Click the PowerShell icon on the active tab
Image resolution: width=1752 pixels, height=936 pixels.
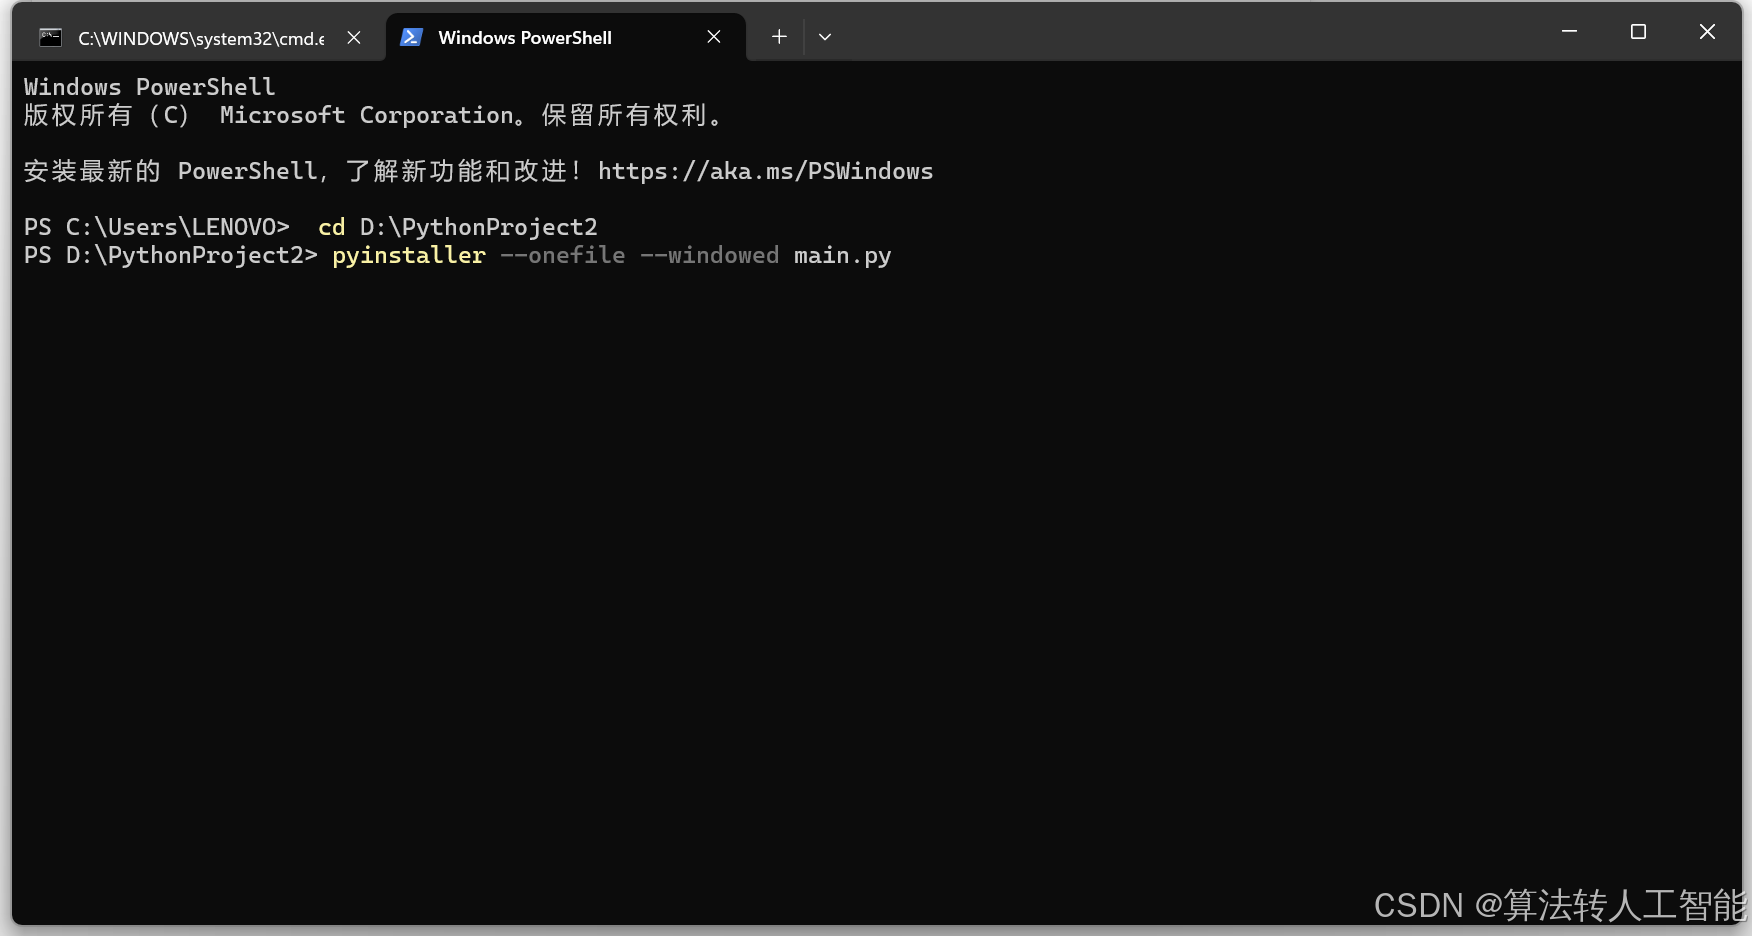(x=411, y=37)
